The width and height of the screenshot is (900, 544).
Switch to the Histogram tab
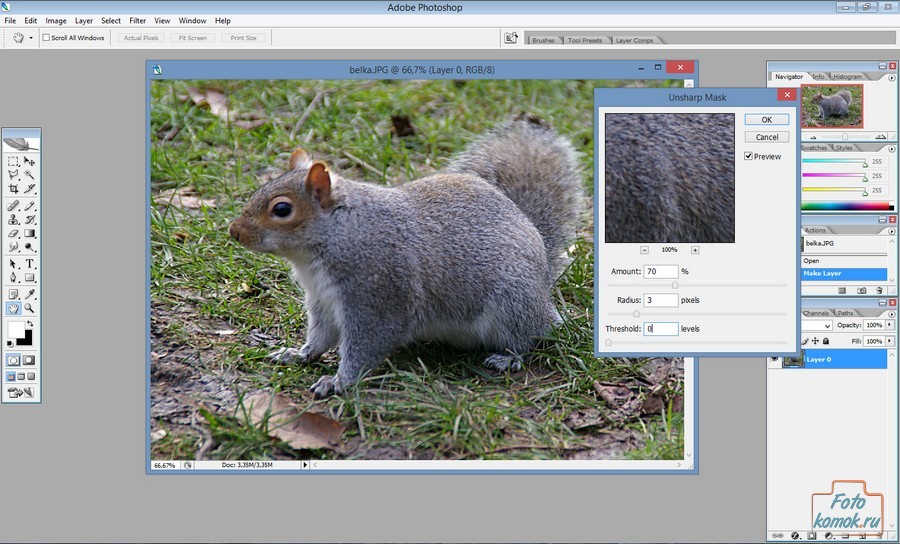click(x=847, y=76)
